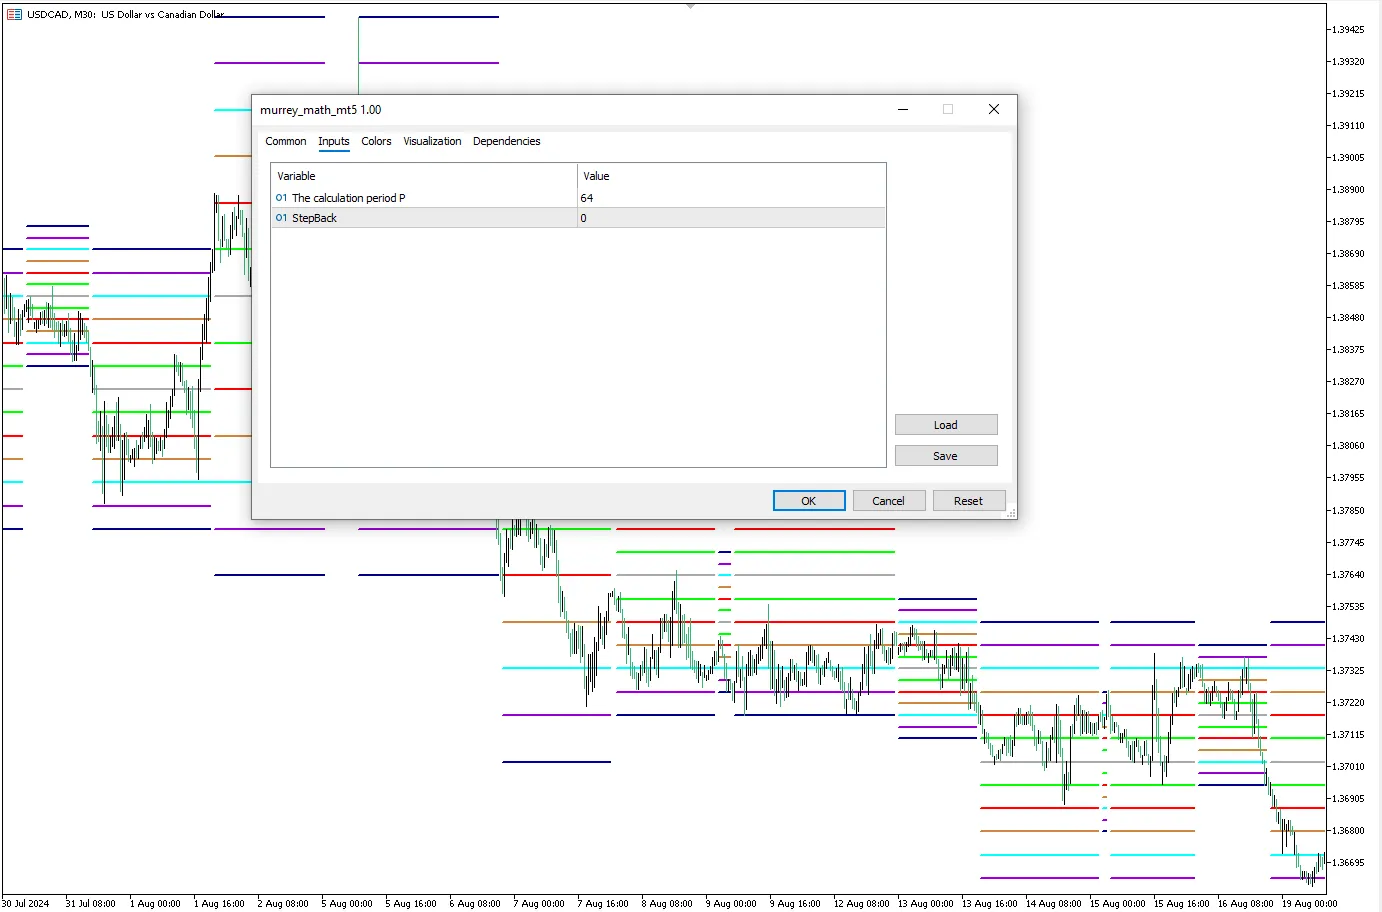Screen dimensions: 1382x912
Task: Select the Visualization tab
Action: coord(432,141)
